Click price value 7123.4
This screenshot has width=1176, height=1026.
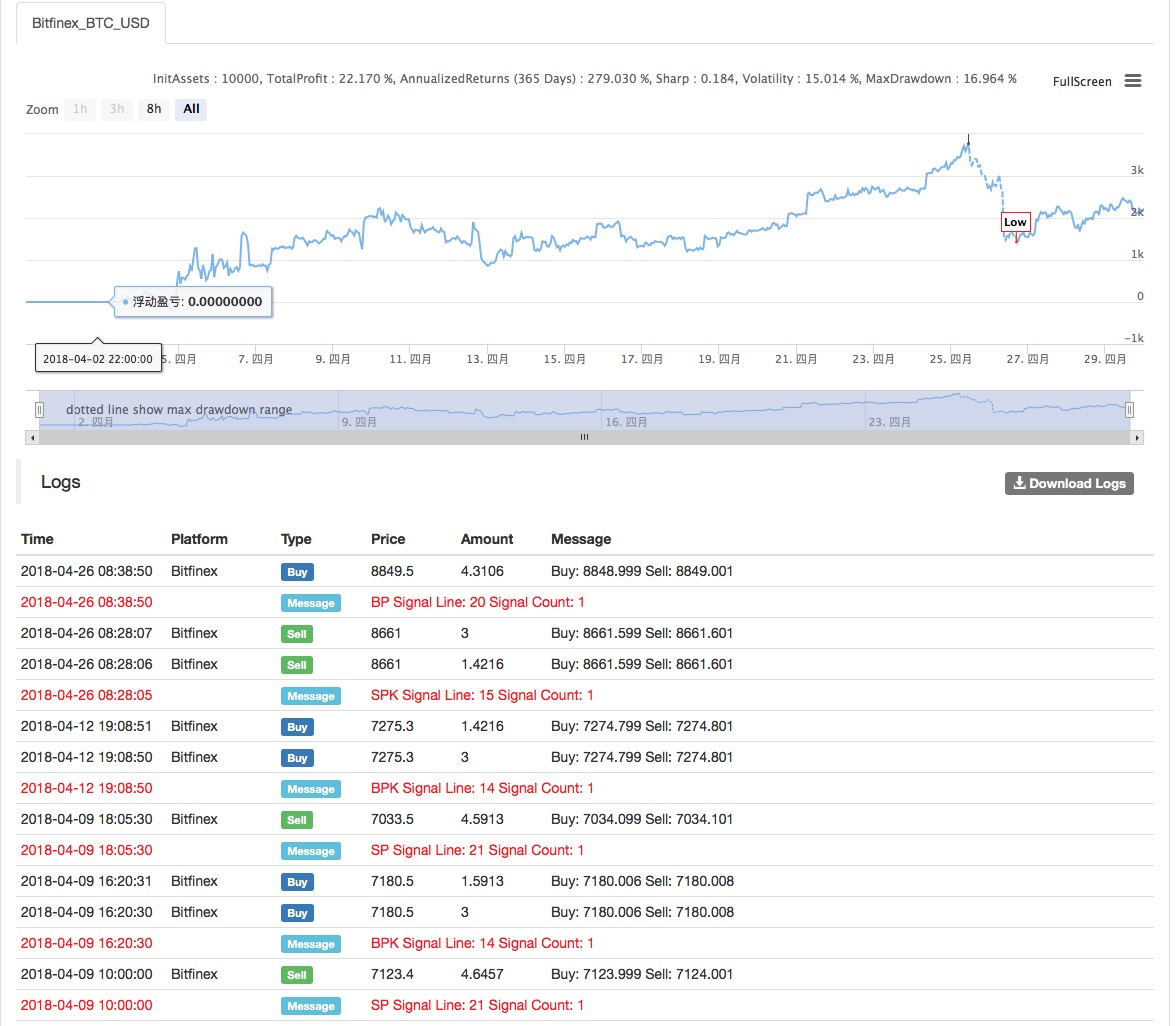point(392,974)
